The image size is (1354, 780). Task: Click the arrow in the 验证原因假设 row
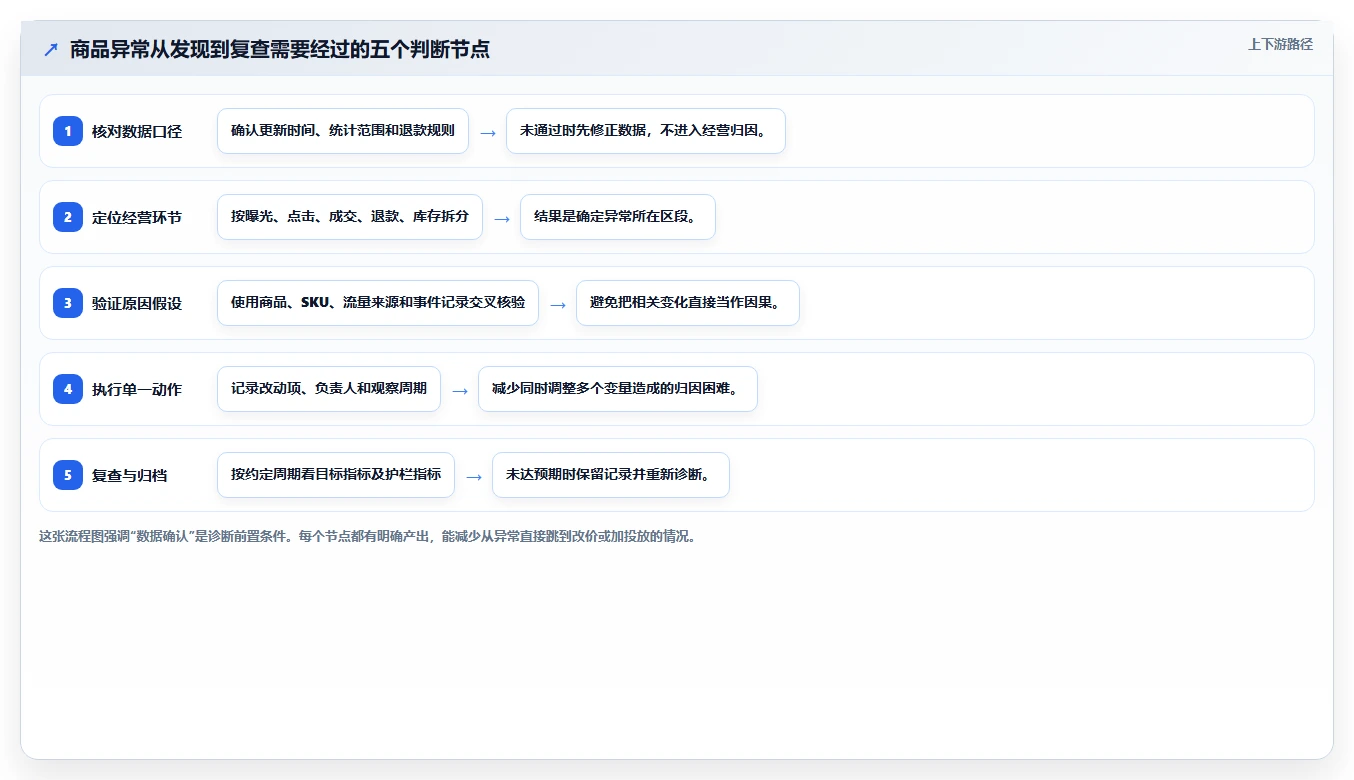pos(558,304)
